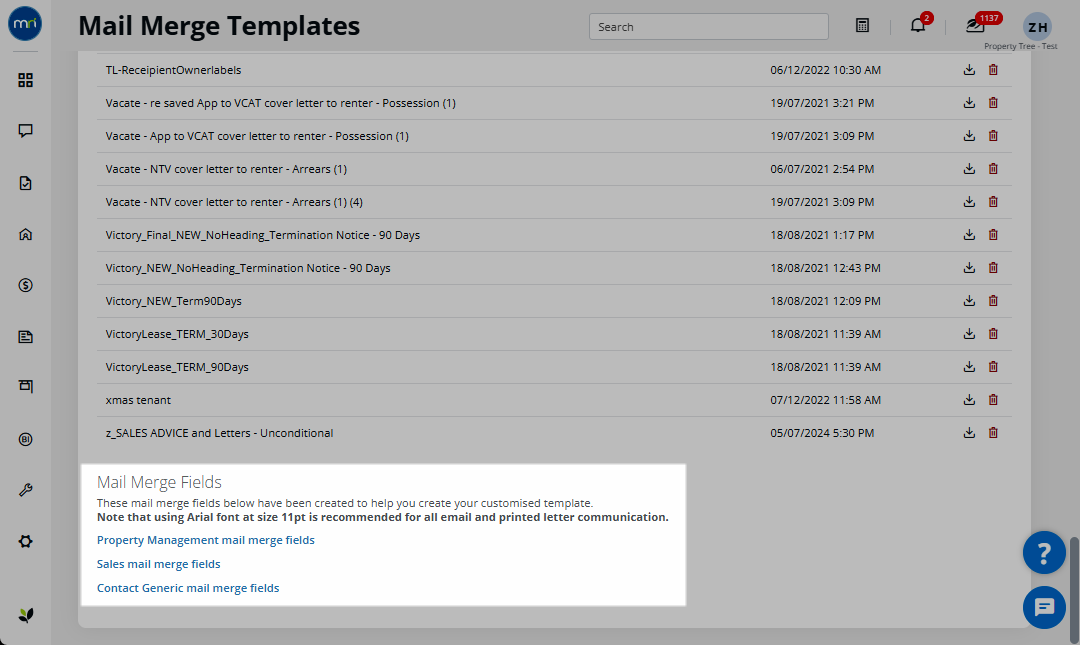1080x645 pixels.
Task: Delete the VictoryLease_TERM_90Days template
Action: click(993, 367)
